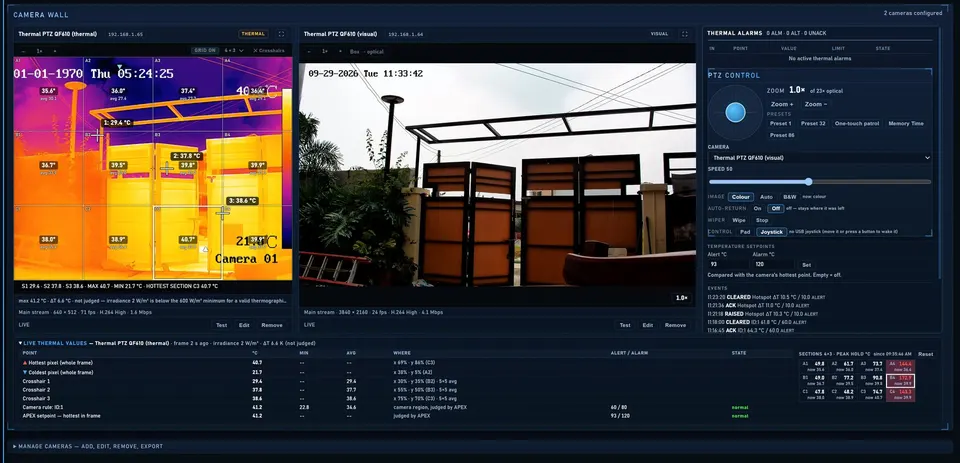960x463 pixels.
Task: Zoom in visual view with plus button
Action: pyautogui.click(x=340, y=52)
